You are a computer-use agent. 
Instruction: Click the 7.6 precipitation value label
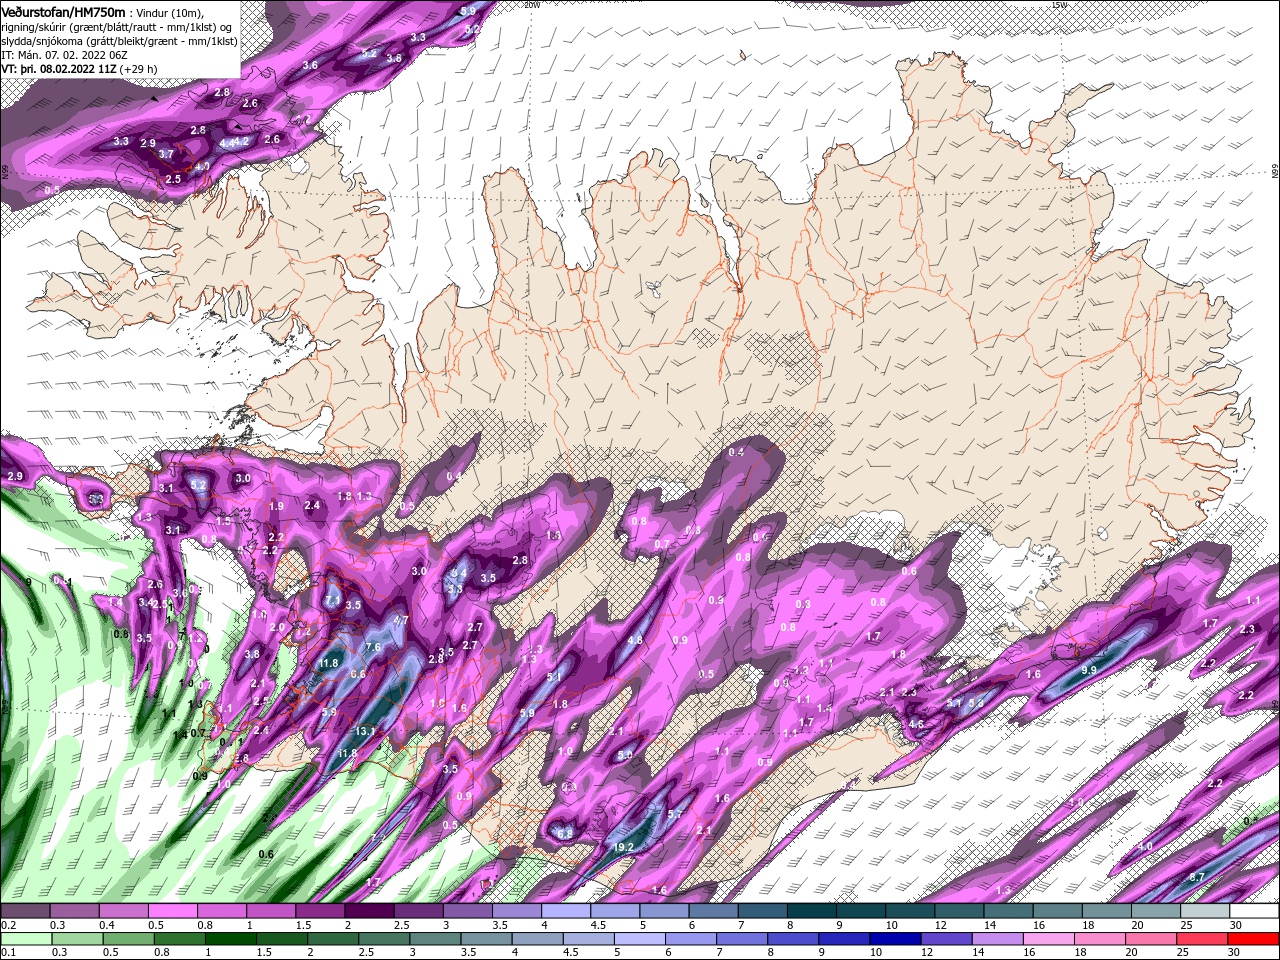click(373, 647)
